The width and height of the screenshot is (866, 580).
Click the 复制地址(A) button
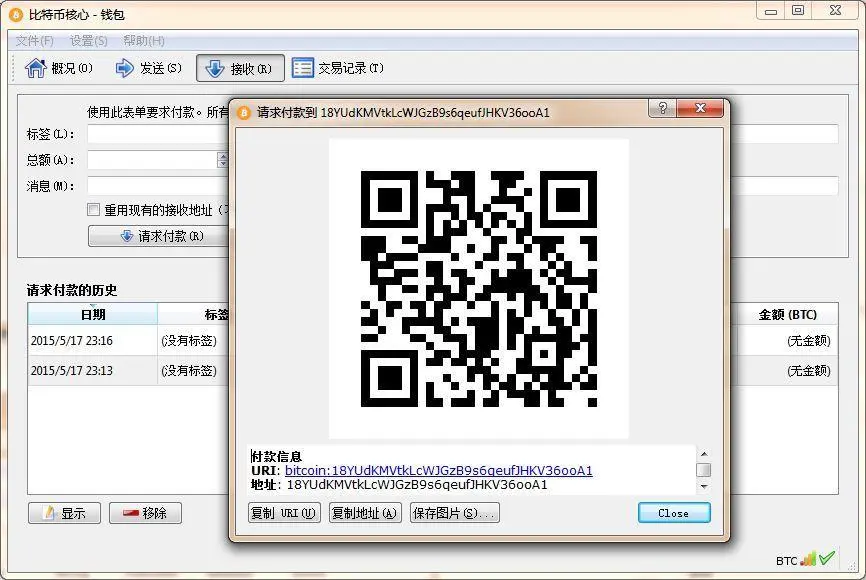coord(365,513)
